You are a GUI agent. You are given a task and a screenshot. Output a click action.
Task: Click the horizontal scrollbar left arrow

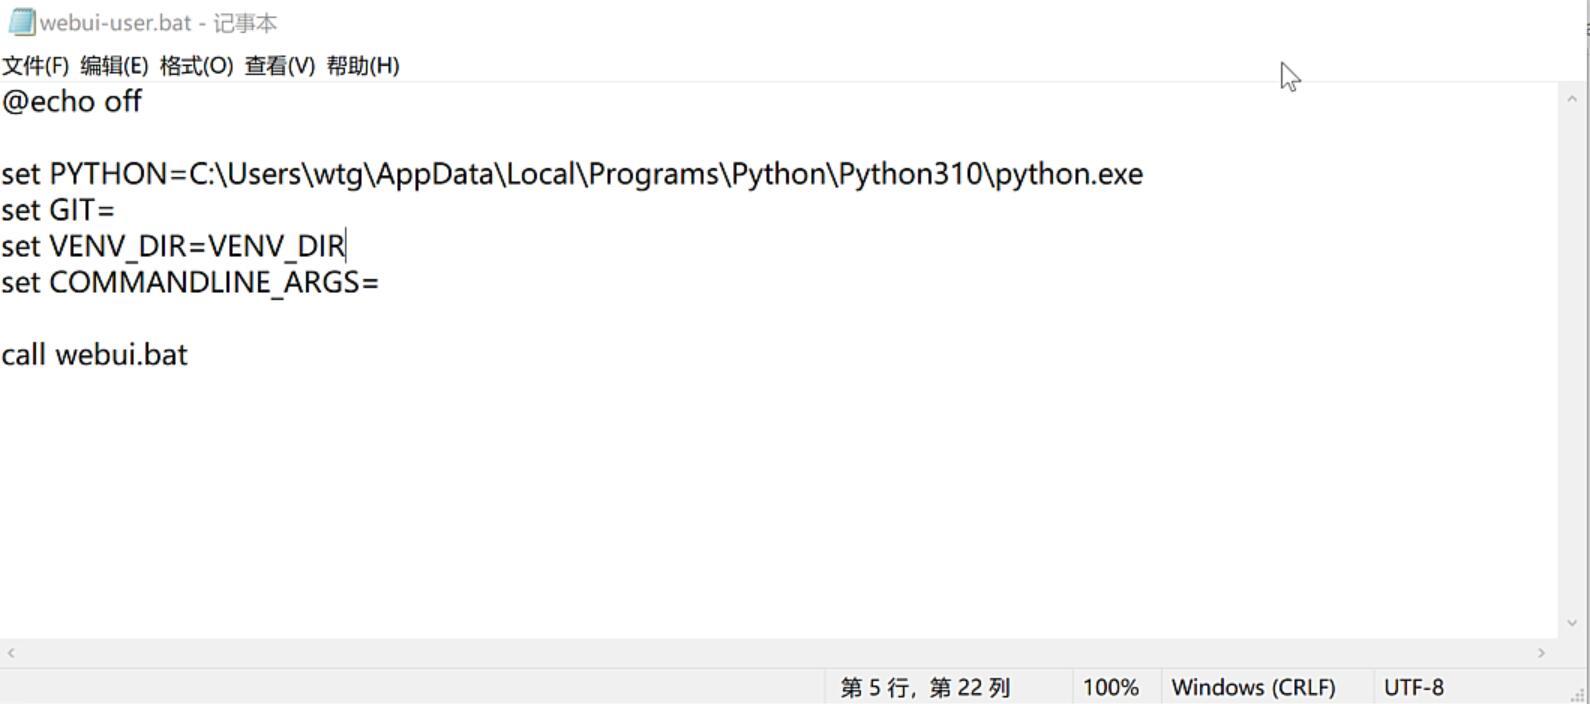coord(11,653)
